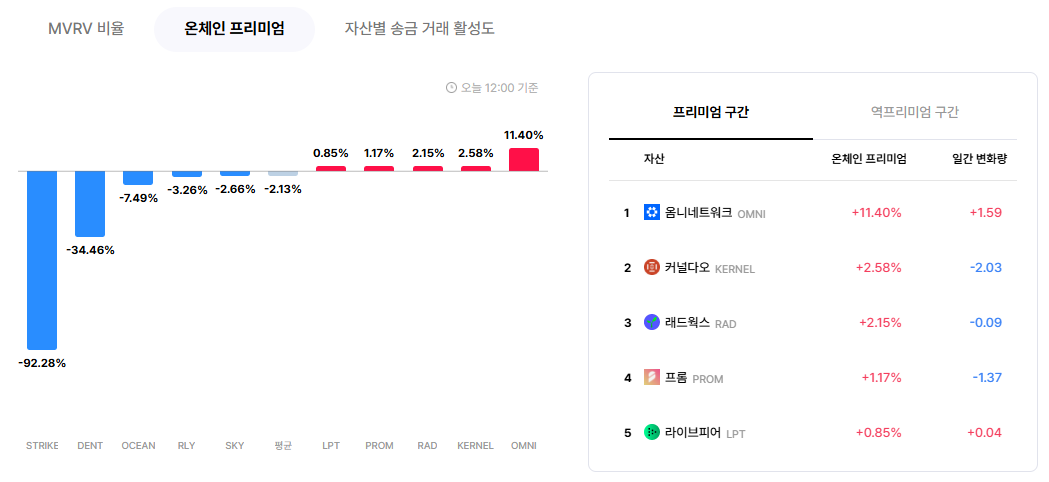Image resolution: width=1049 pixels, height=482 pixels.
Task: Click the OCEAN bar showing -7.49%
Action: 138,178
